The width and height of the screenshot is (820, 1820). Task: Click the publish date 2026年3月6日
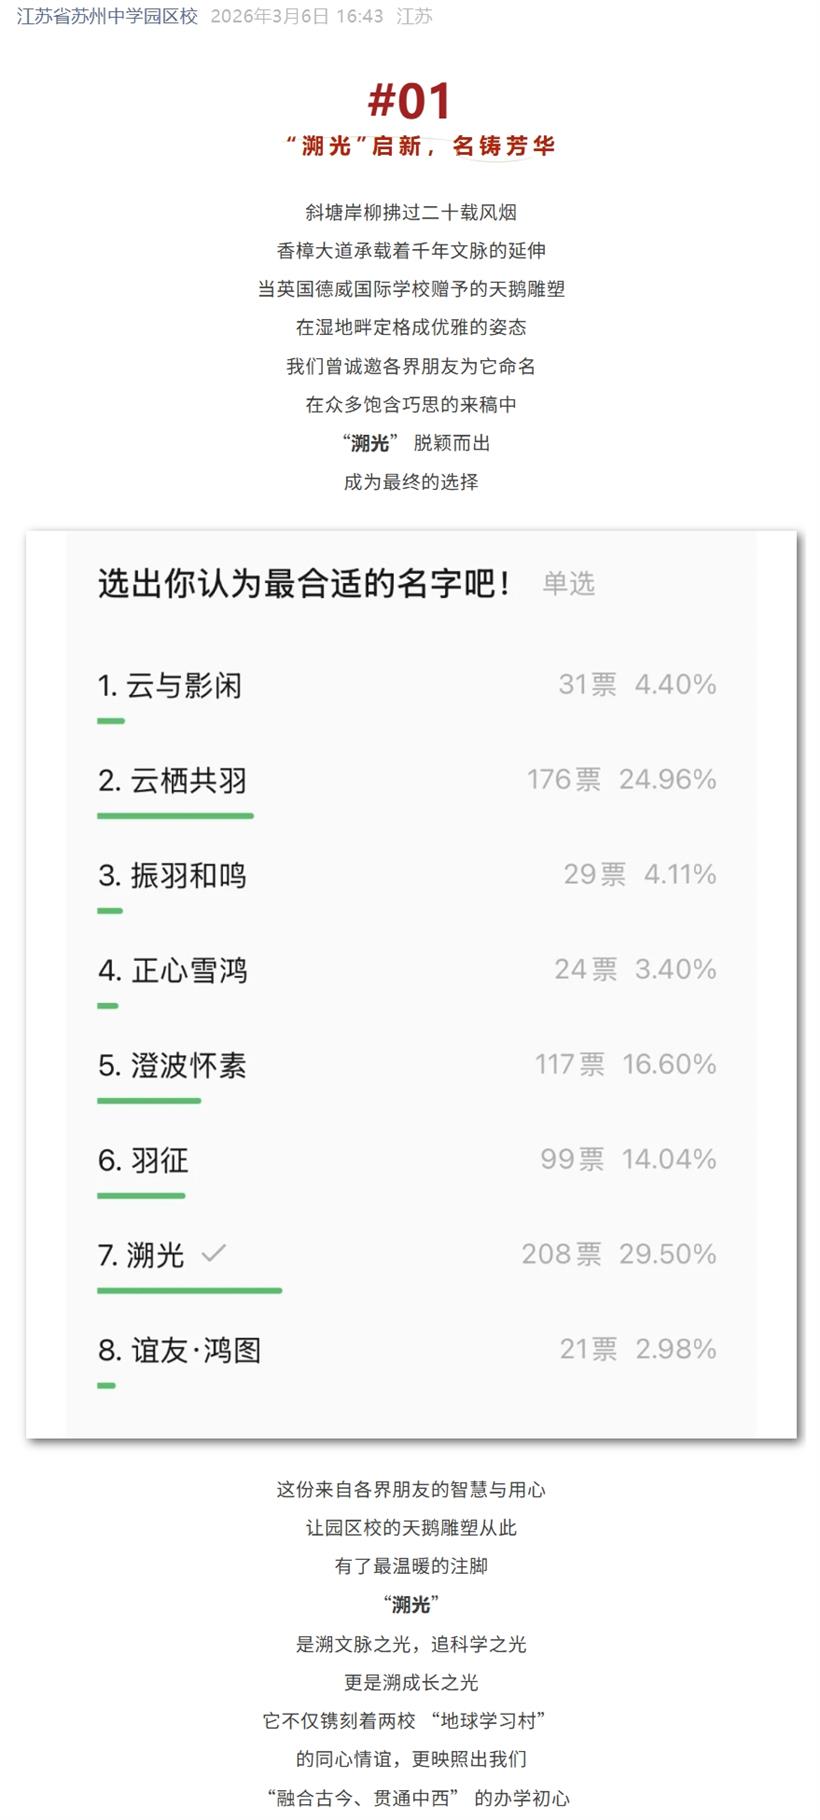pos(269,17)
